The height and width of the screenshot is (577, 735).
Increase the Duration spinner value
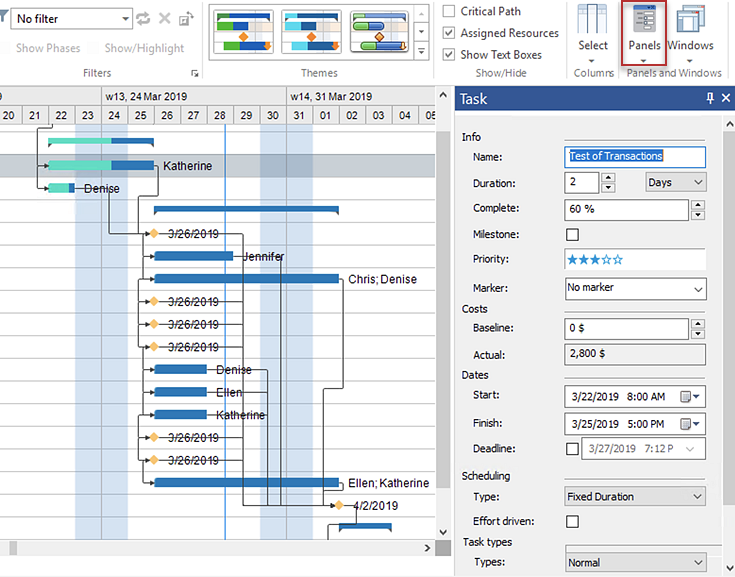608,178
